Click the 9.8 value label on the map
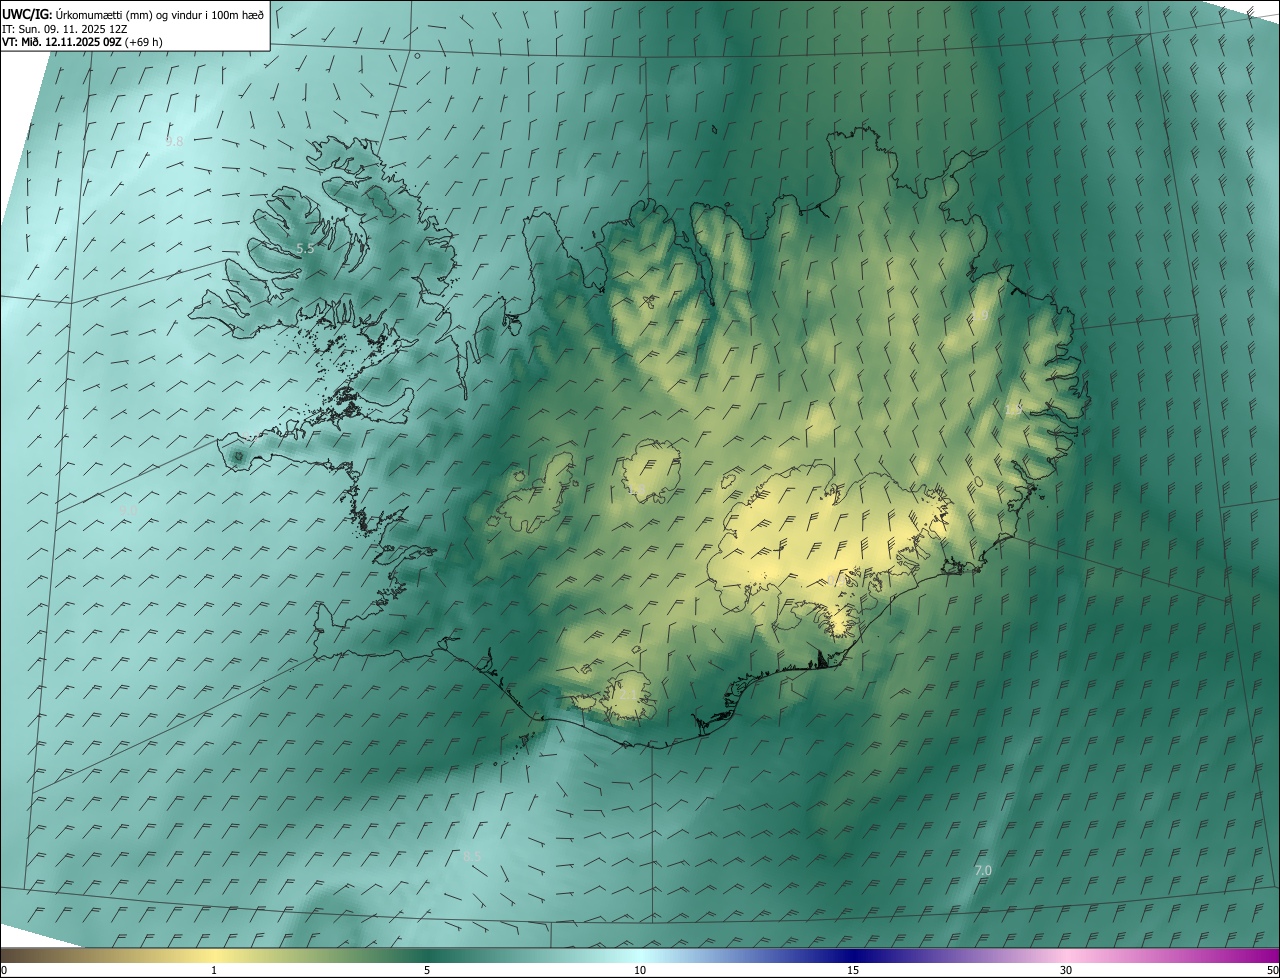The image size is (1280, 978). [174, 142]
